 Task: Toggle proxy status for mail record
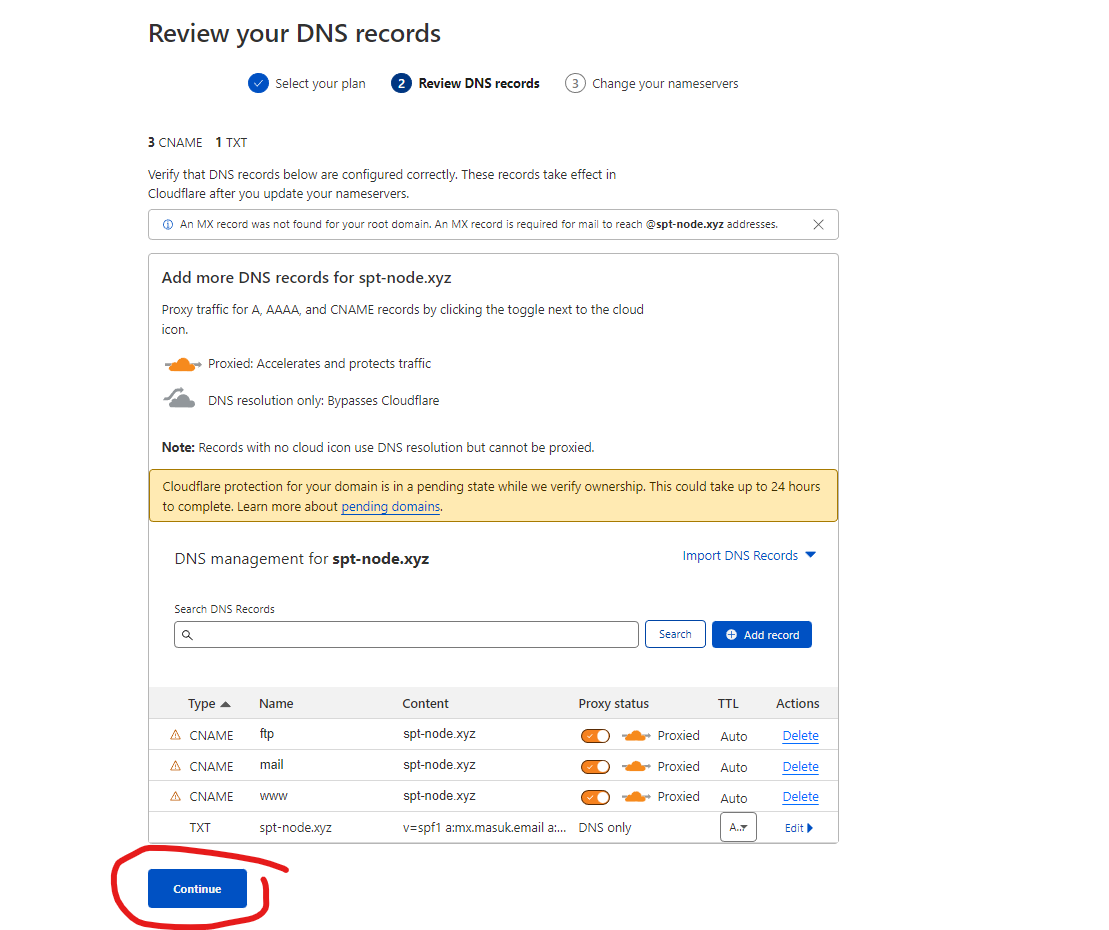pyautogui.click(x=595, y=766)
